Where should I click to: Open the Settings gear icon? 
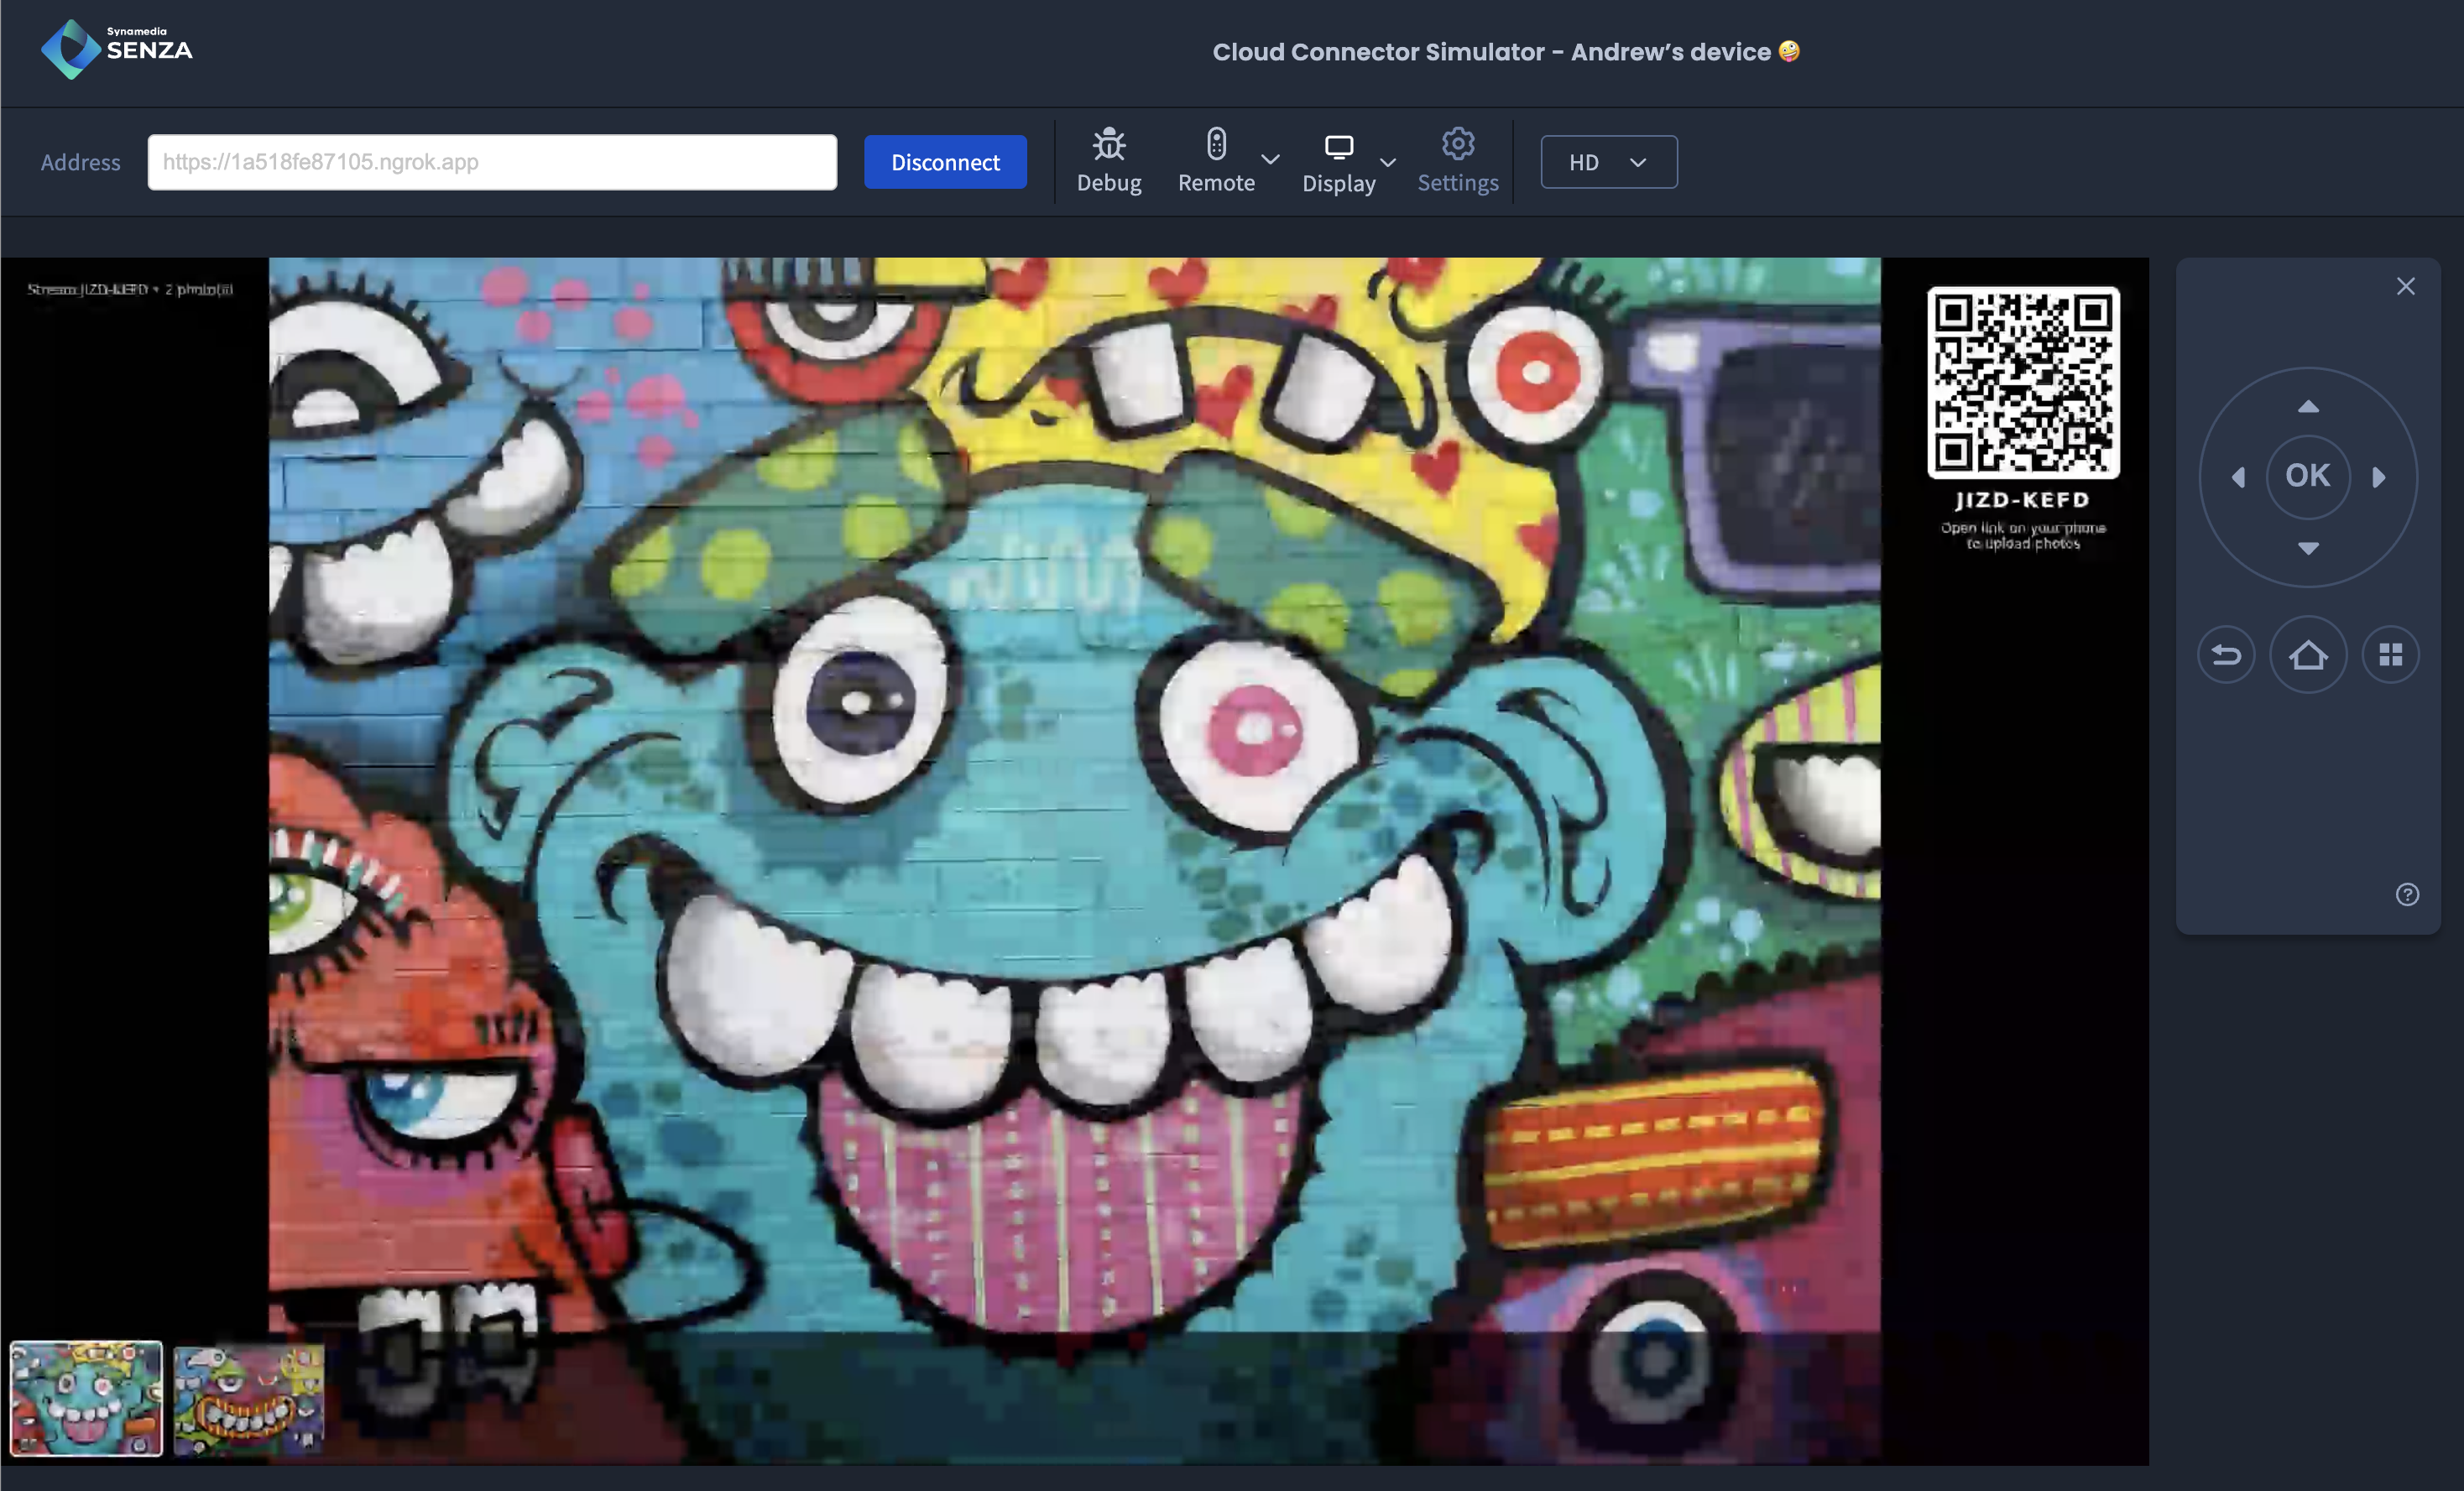[x=1457, y=145]
